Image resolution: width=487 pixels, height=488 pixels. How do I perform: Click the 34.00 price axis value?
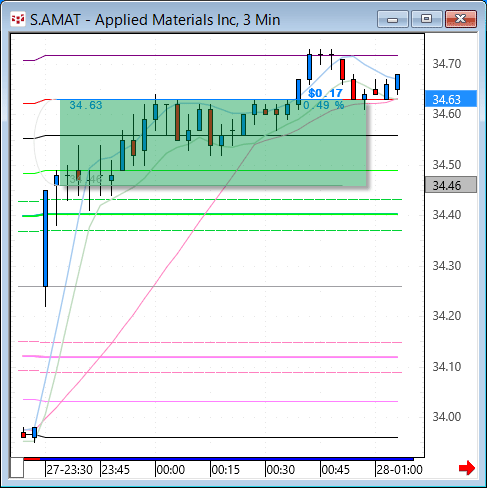click(x=447, y=417)
